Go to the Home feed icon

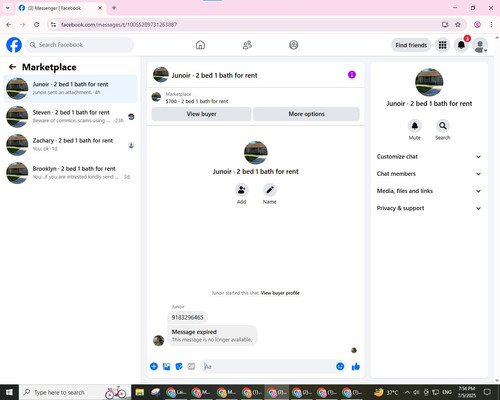click(200, 45)
